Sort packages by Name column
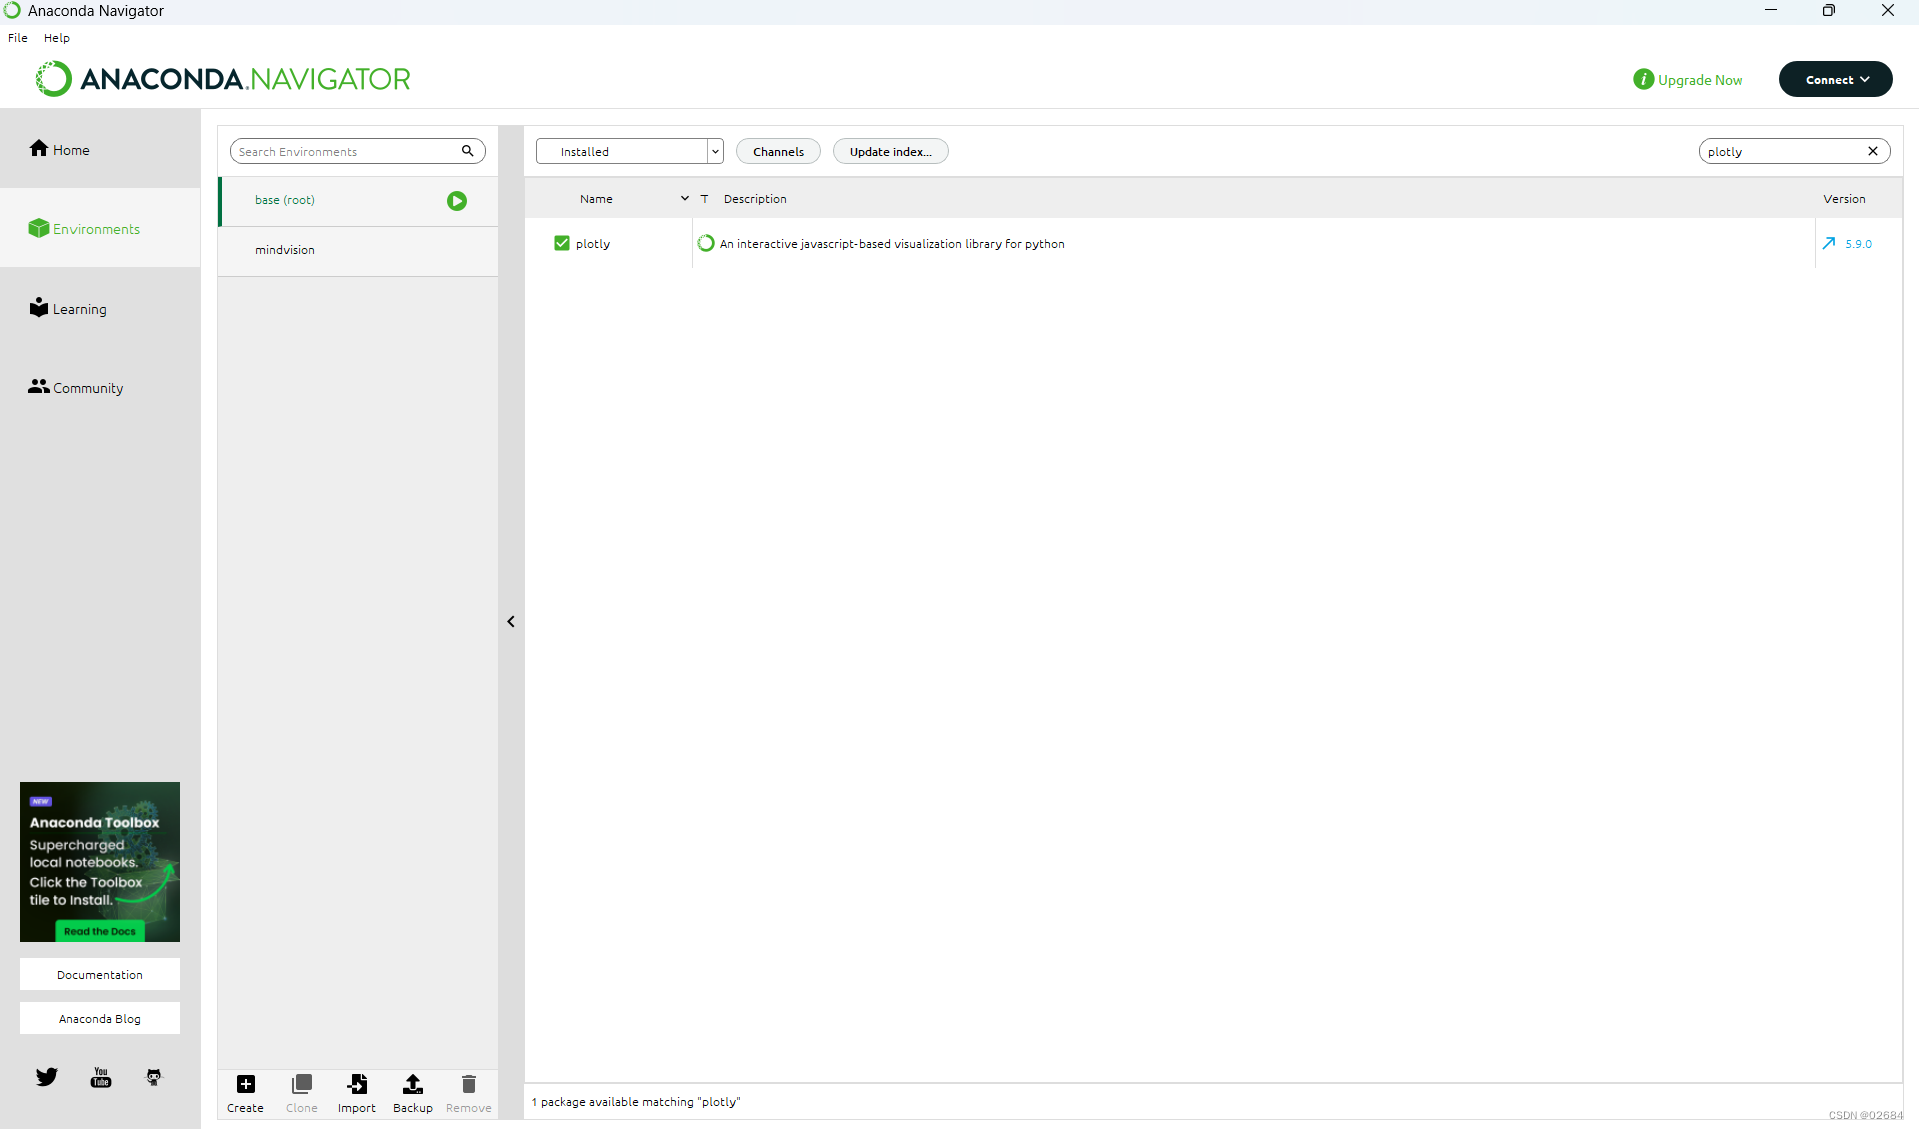Screen dimensions: 1919x1129 tap(596, 199)
